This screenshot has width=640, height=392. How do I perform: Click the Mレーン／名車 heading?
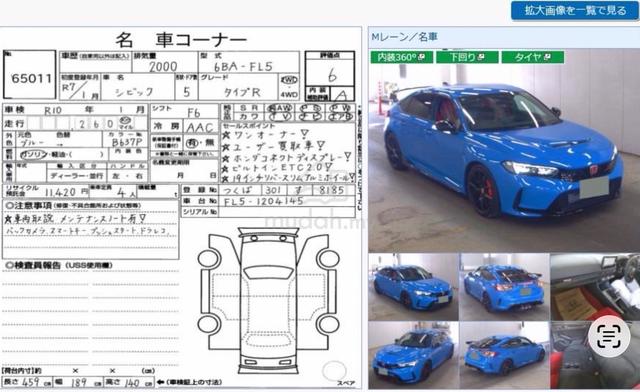pos(404,37)
